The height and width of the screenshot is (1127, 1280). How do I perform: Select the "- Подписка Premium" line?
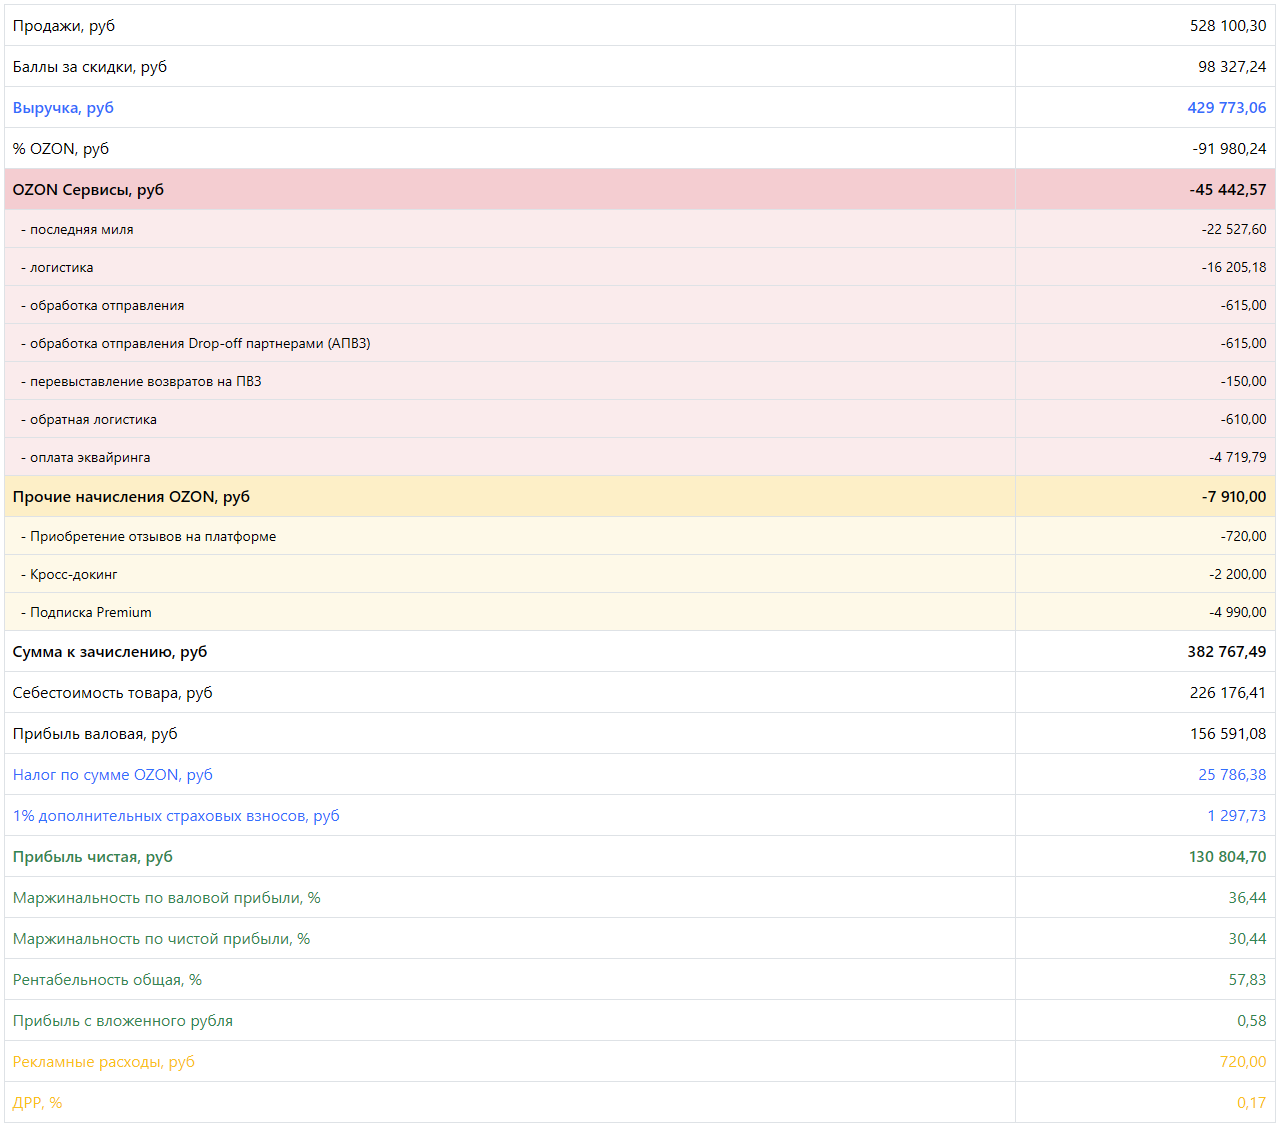tap(90, 613)
